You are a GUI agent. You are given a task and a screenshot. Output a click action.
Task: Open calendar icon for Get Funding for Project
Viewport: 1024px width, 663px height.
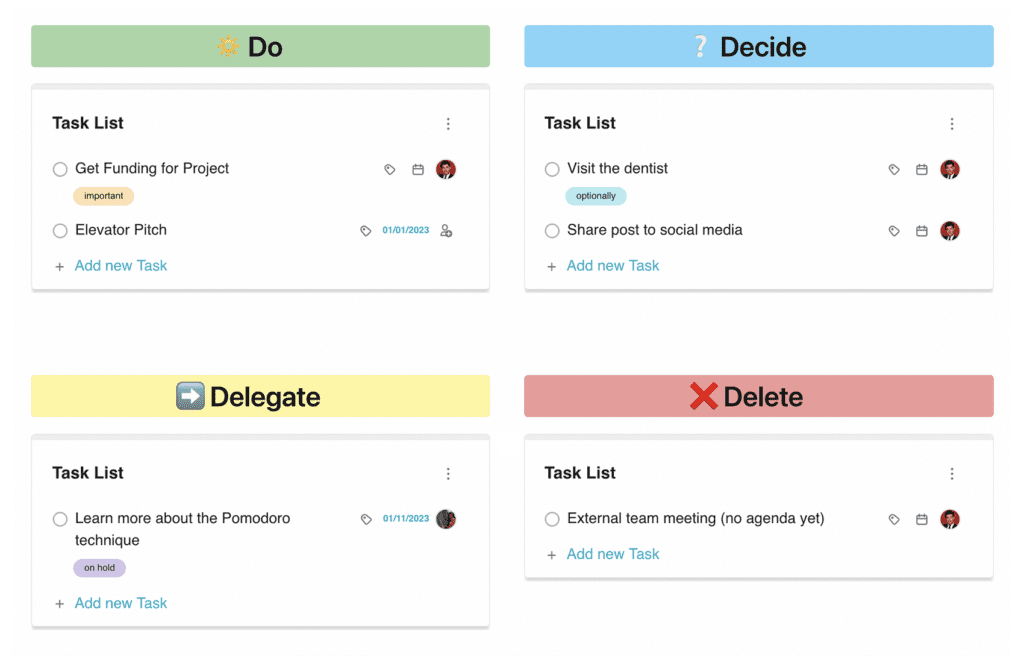pyautogui.click(x=418, y=170)
